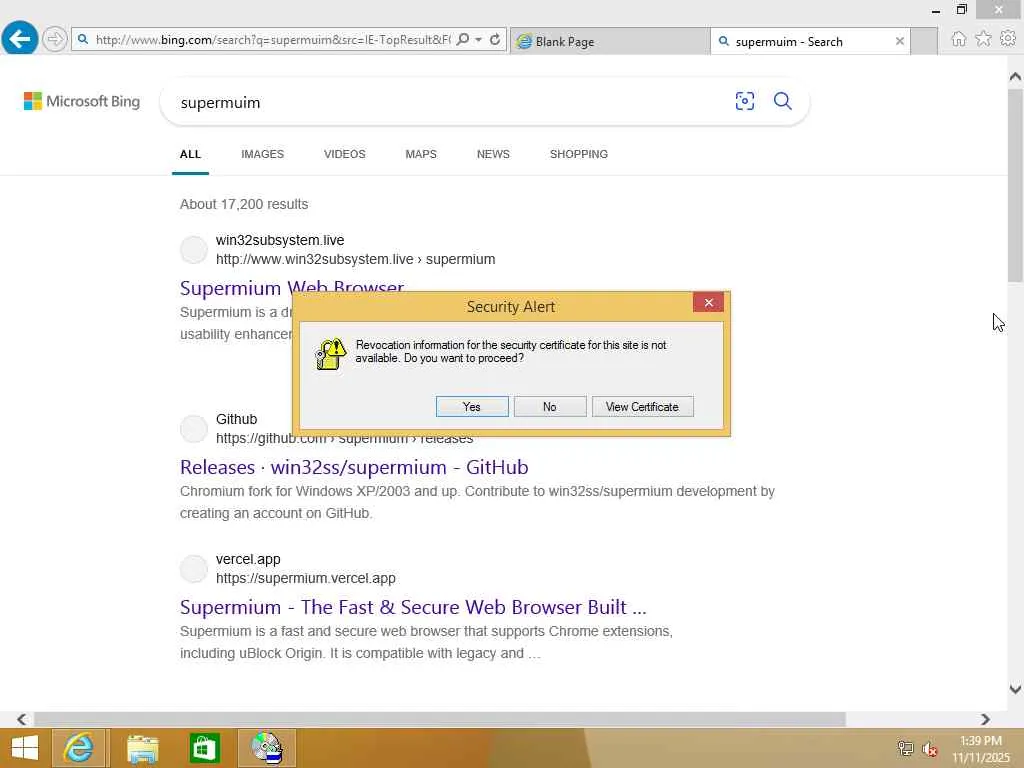Select the ALL results tab
The width and height of the screenshot is (1024, 768).
click(x=190, y=154)
